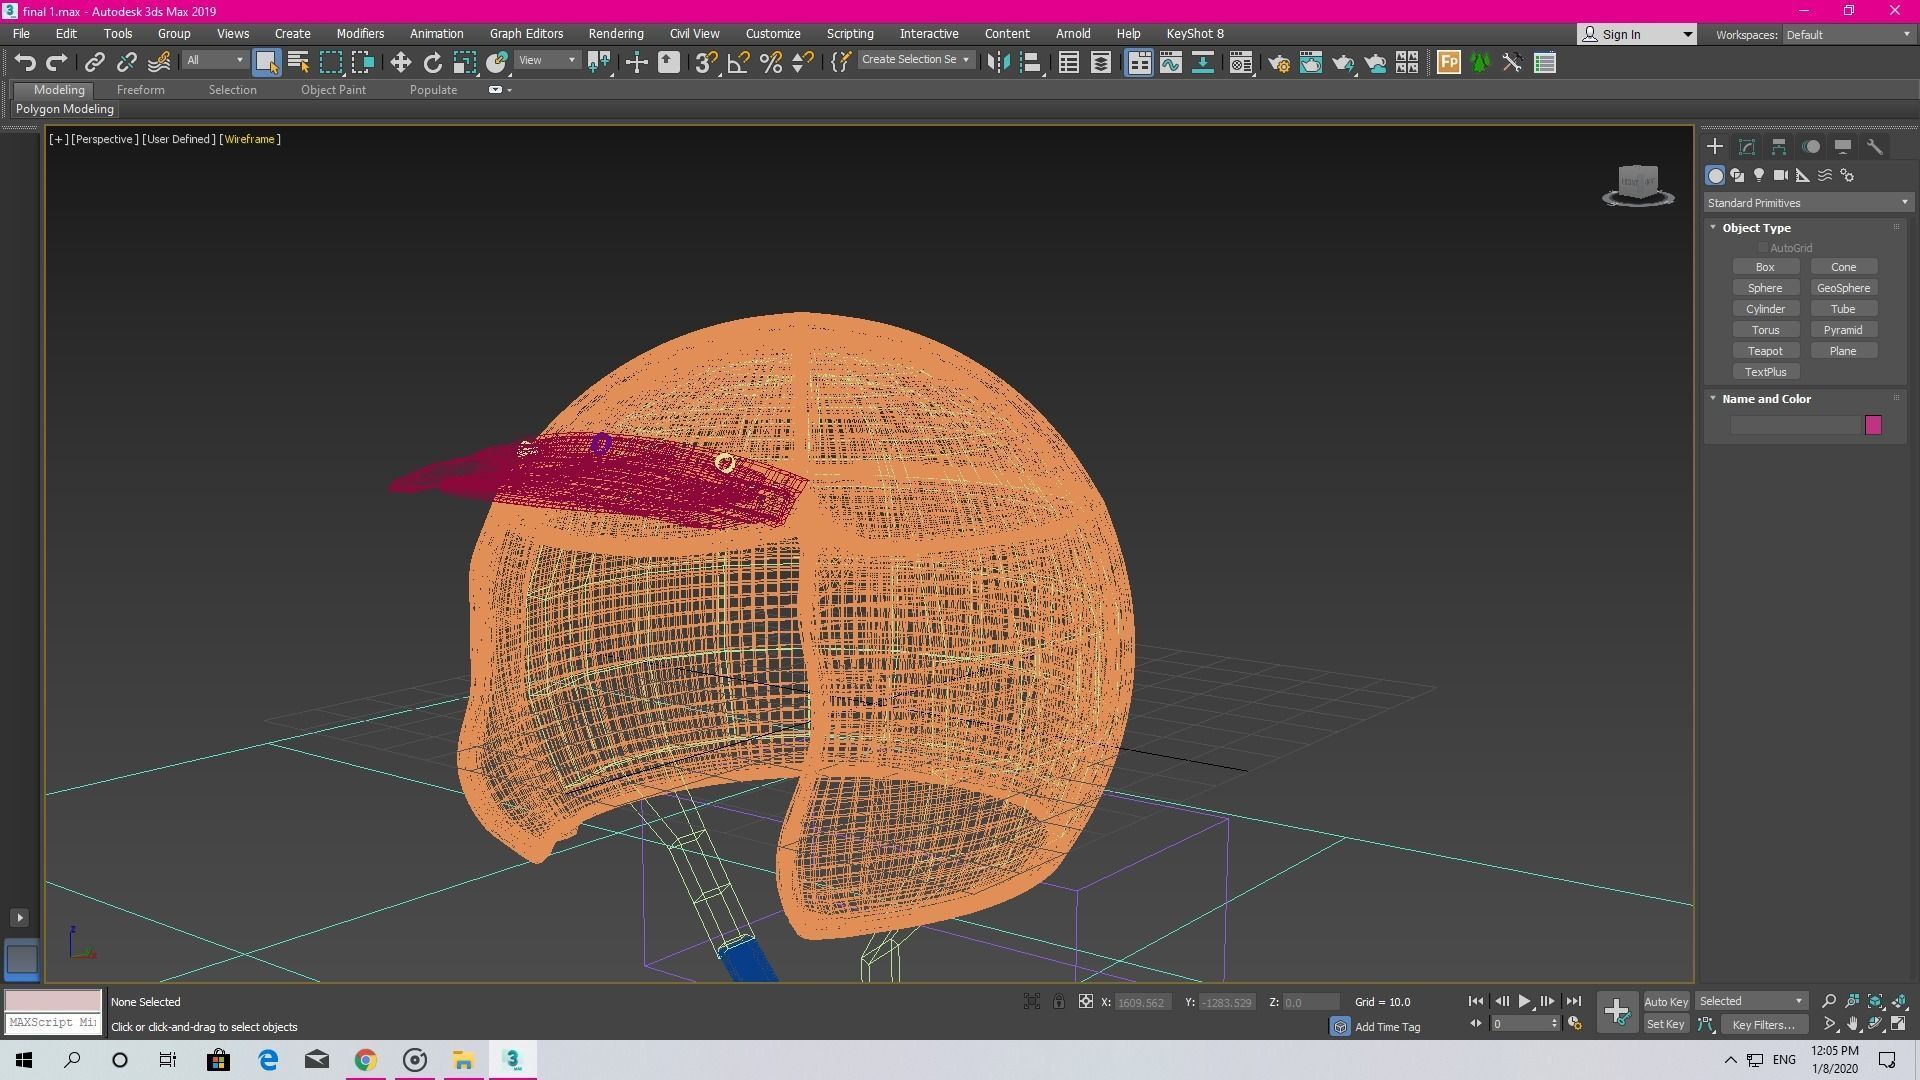Viewport: 1920px width, 1080px height.
Task: Click the Key Filters button
Action: (1763, 1024)
